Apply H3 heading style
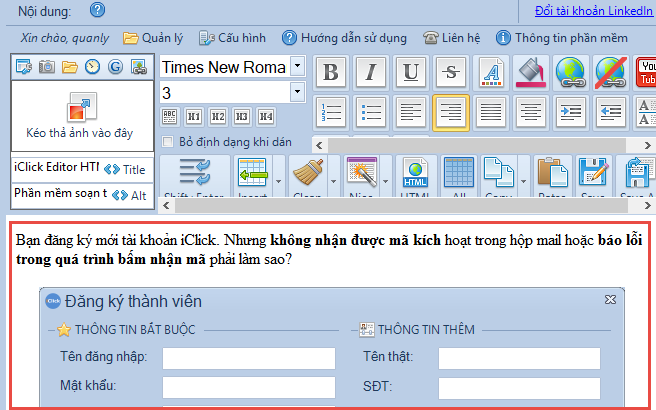Screen dimensions: 656x410 (242, 116)
